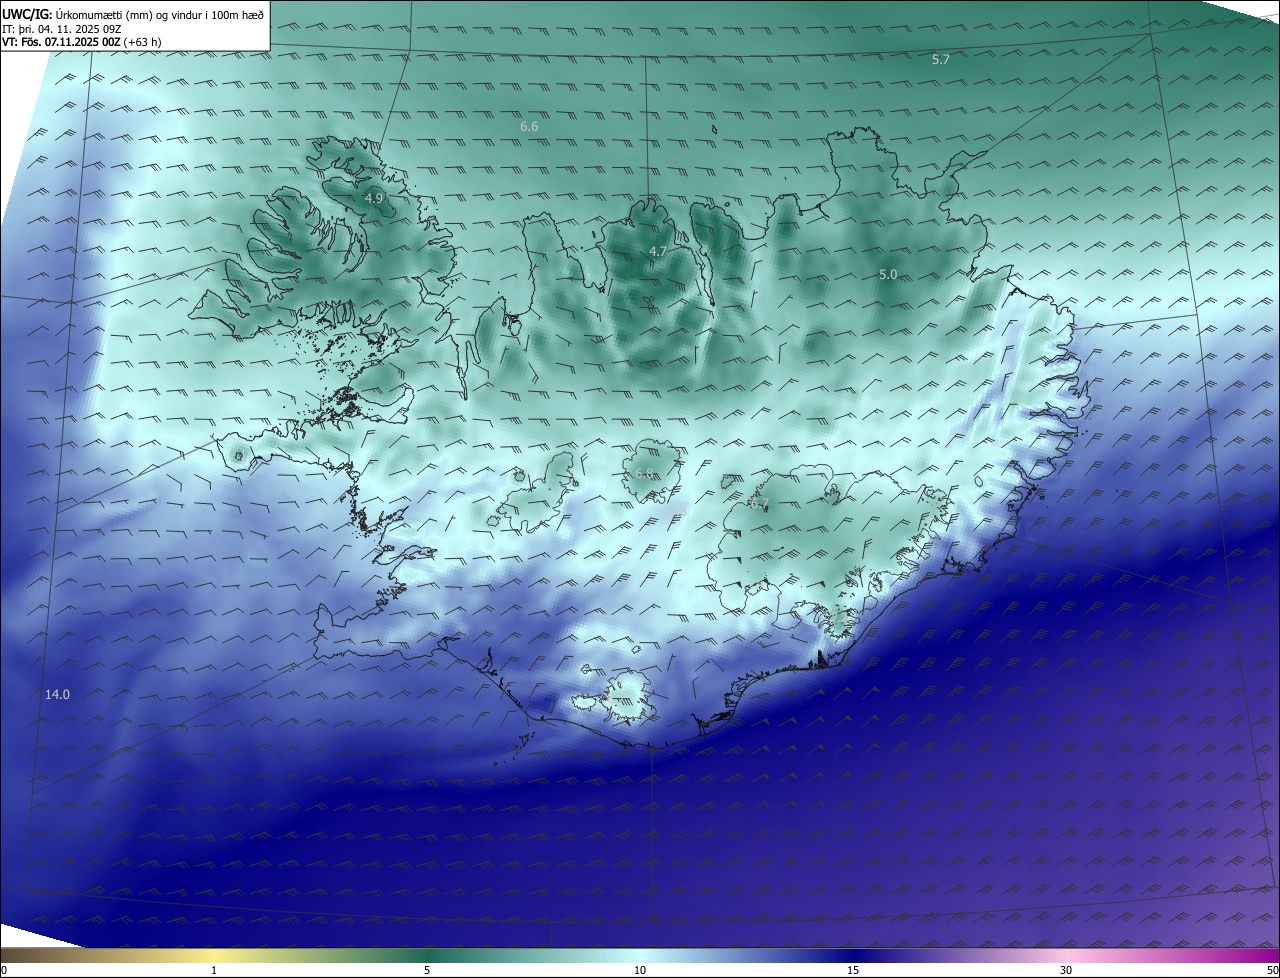Click the color scale tick label "0"
1280x978 pixels.
click(x=4, y=970)
